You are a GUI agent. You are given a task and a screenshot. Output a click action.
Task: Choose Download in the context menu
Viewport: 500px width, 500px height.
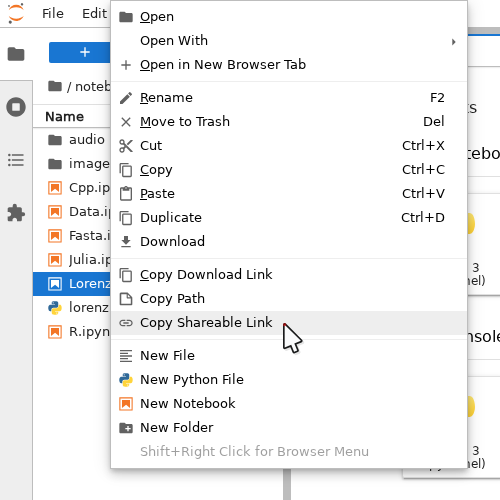[x=289, y=242]
